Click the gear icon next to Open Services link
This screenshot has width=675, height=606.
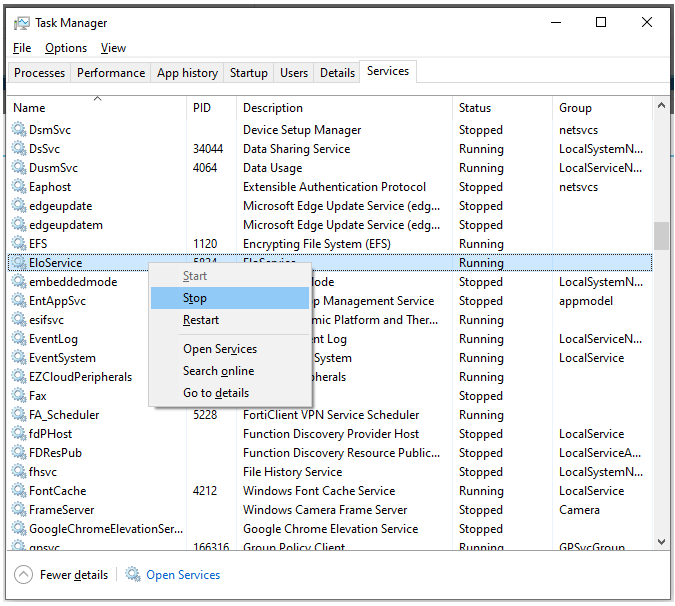tap(133, 575)
